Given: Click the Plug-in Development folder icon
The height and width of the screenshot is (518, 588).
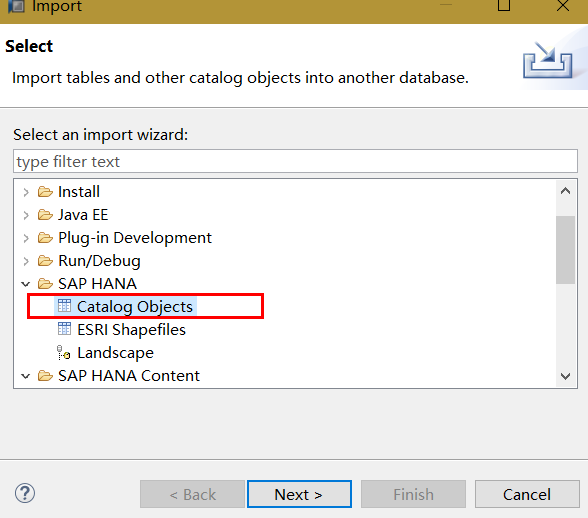Looking at the screenshot, I should 45,238.
